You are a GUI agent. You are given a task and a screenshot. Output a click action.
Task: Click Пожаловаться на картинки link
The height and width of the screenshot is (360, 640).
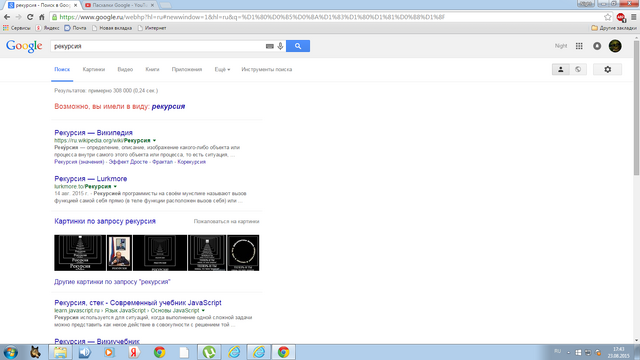tap(227, 221)
